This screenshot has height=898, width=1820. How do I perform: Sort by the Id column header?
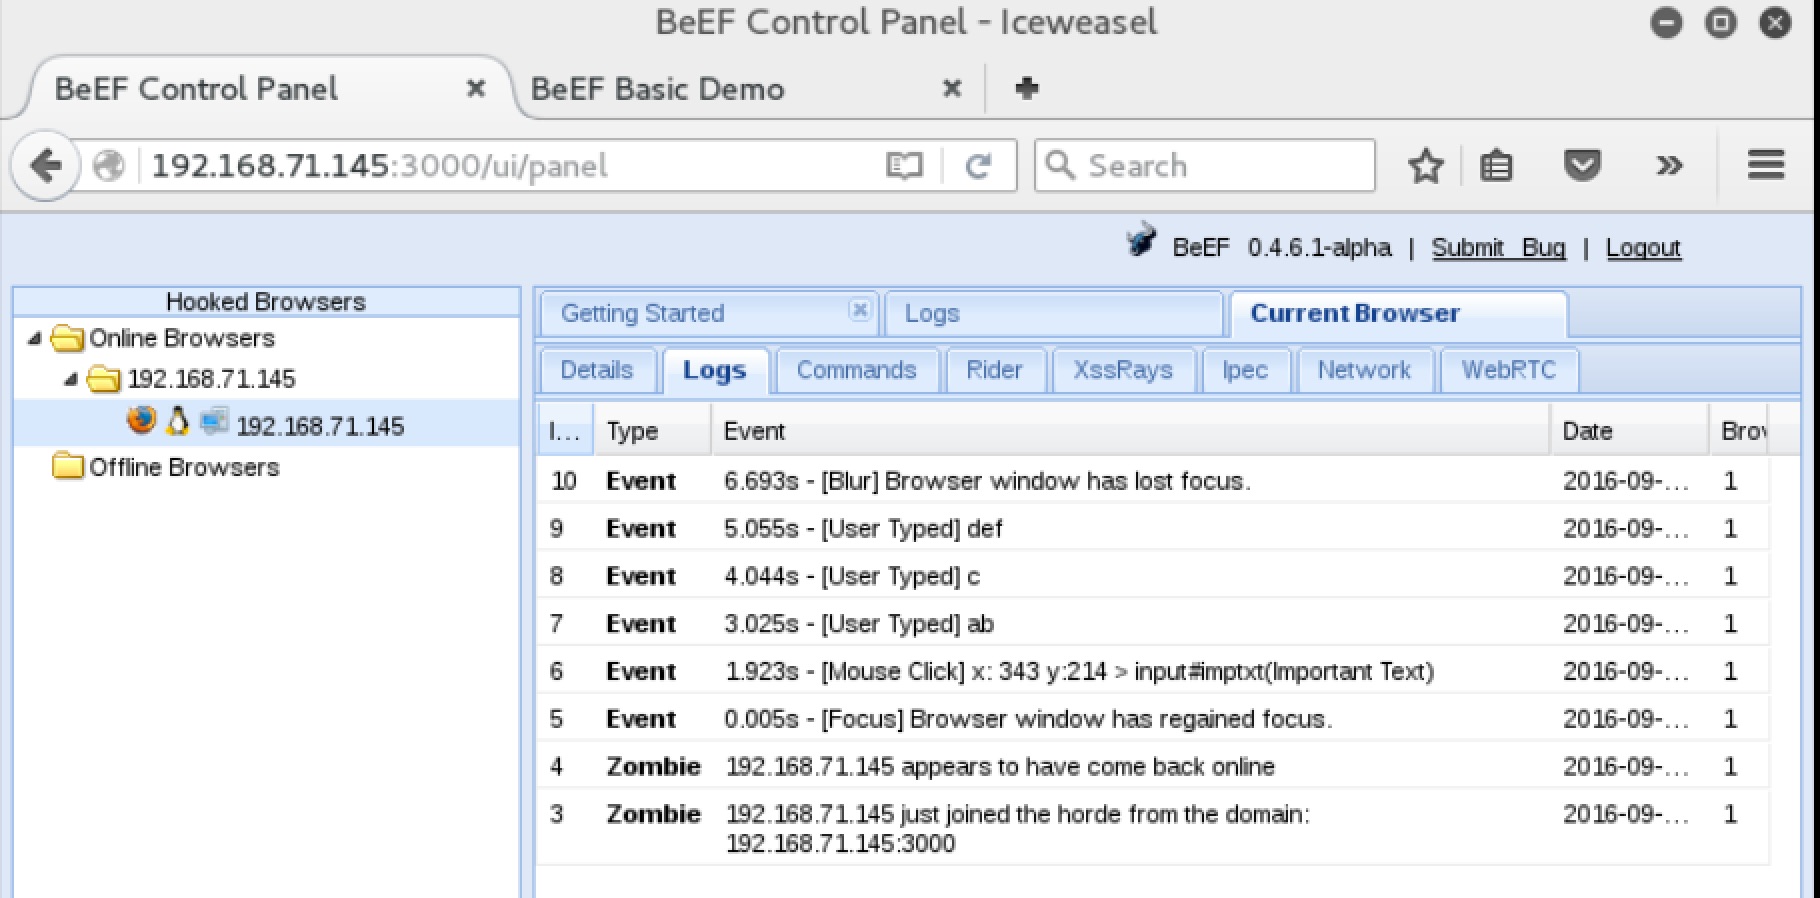(565, 431)
